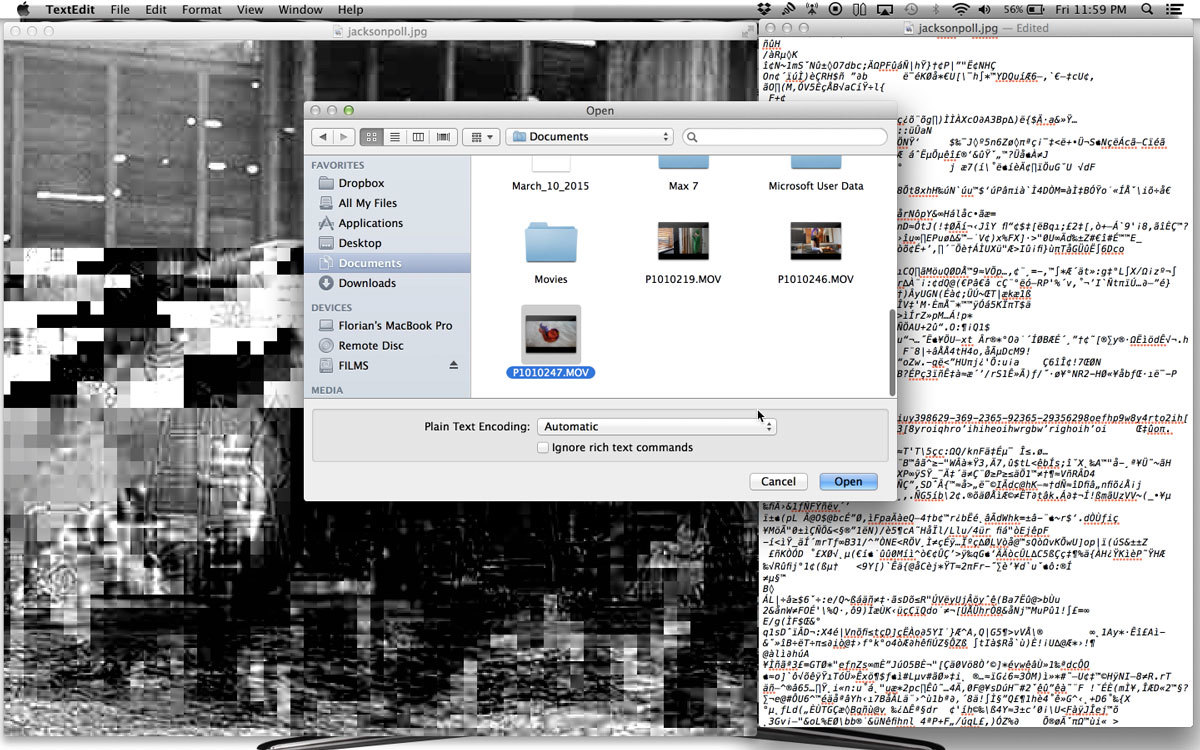Switch to list view in Open dialog

(x=395, y=136)
